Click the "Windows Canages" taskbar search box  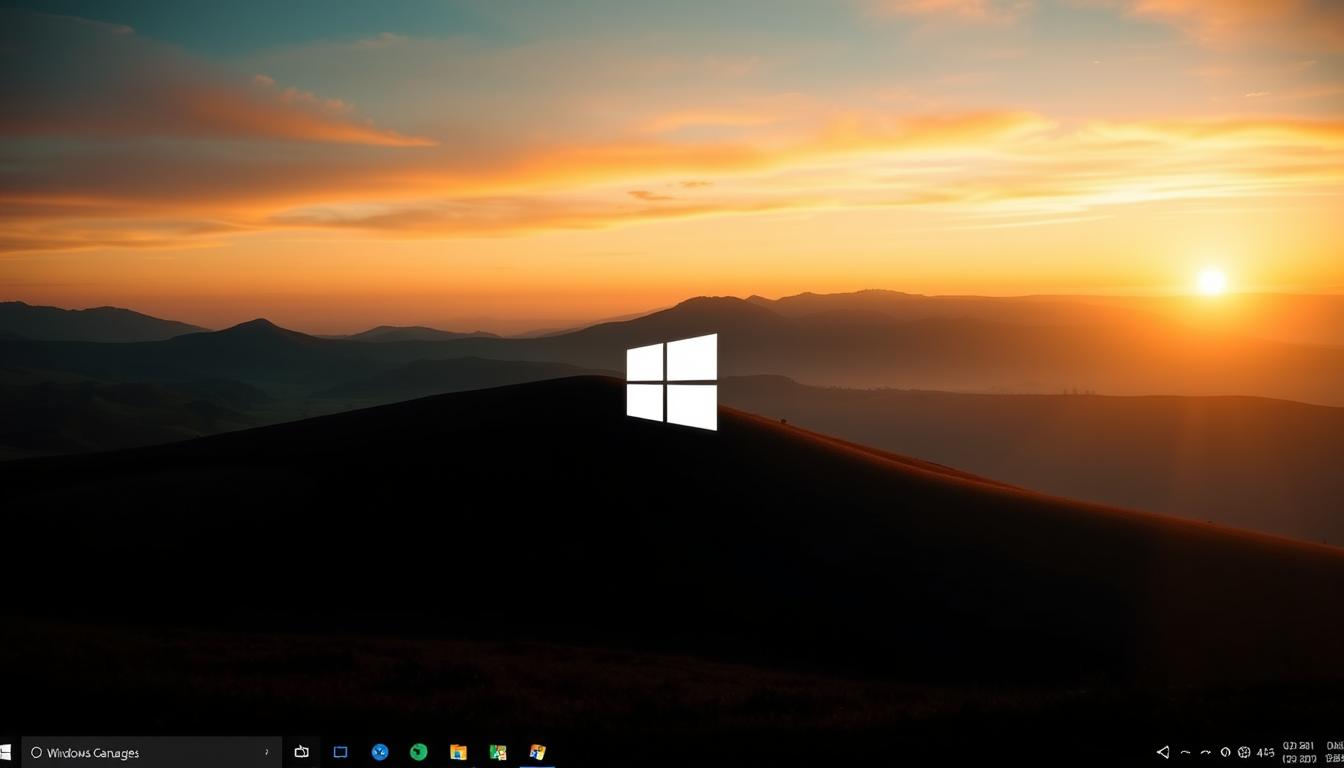[151, 752]
